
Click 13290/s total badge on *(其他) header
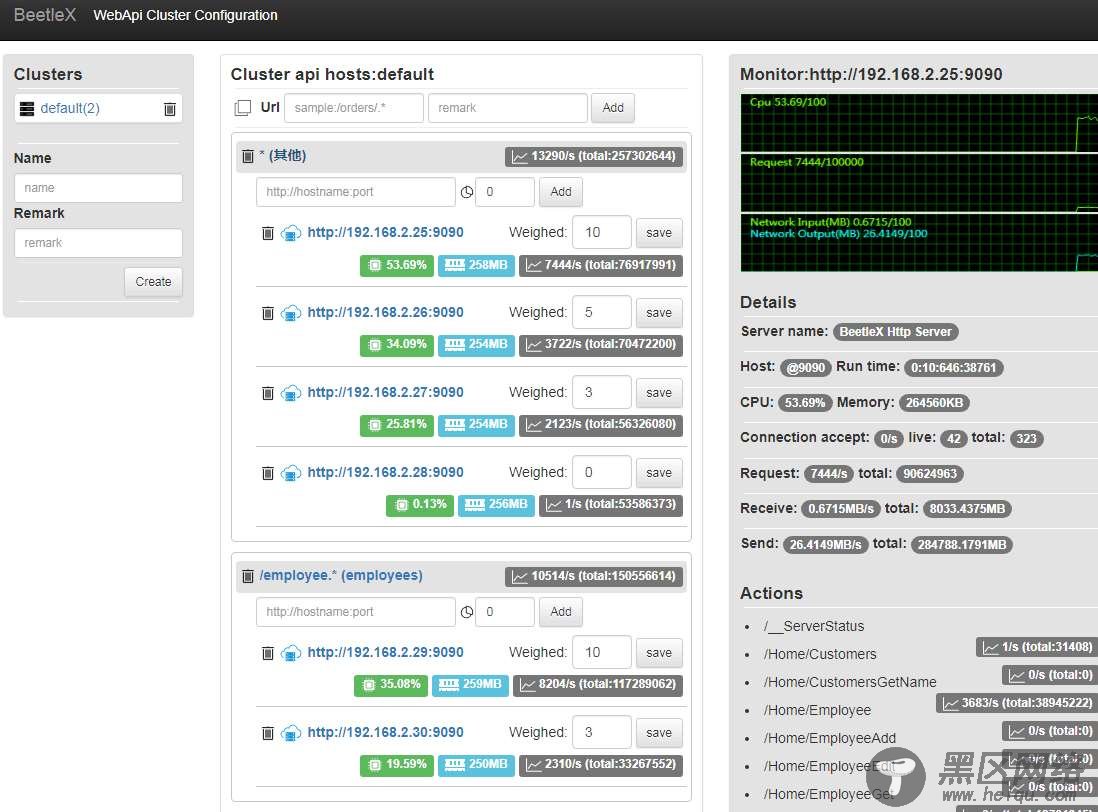click(594, 156)
